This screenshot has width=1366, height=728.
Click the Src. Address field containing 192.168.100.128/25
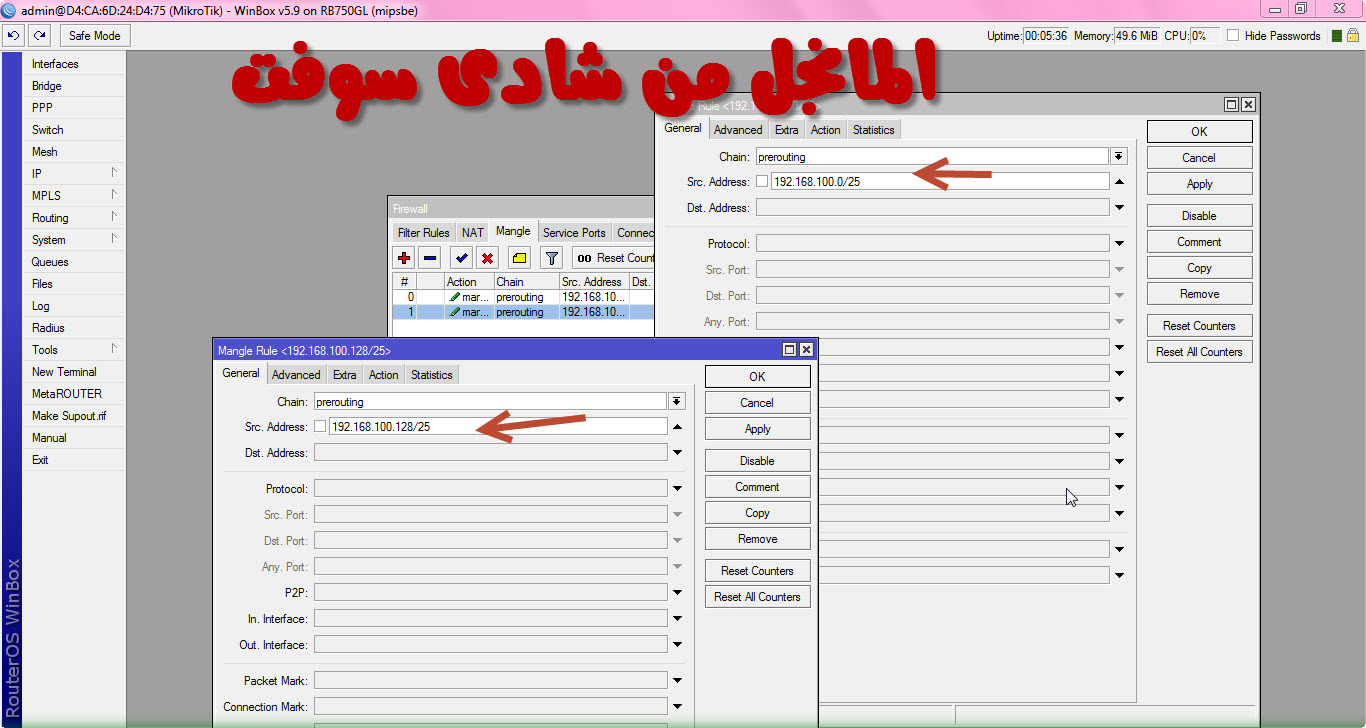497,426
